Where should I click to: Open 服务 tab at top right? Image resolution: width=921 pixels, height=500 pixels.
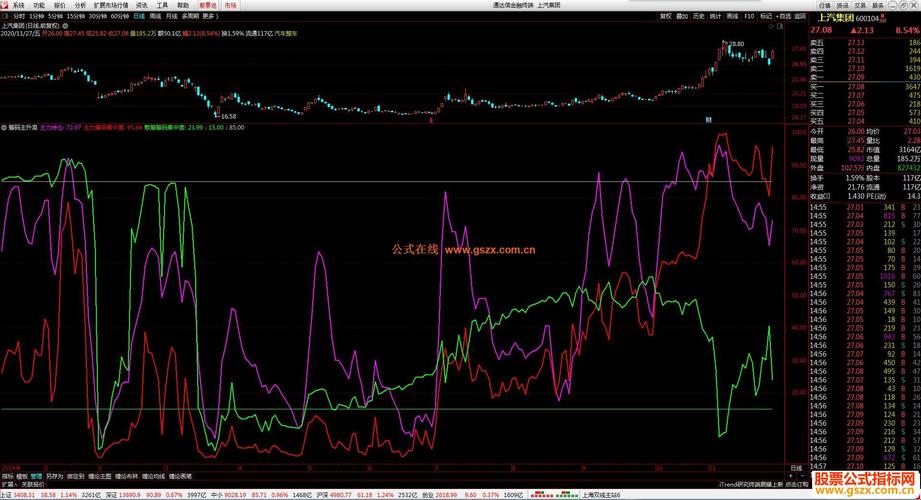point(878,5)
